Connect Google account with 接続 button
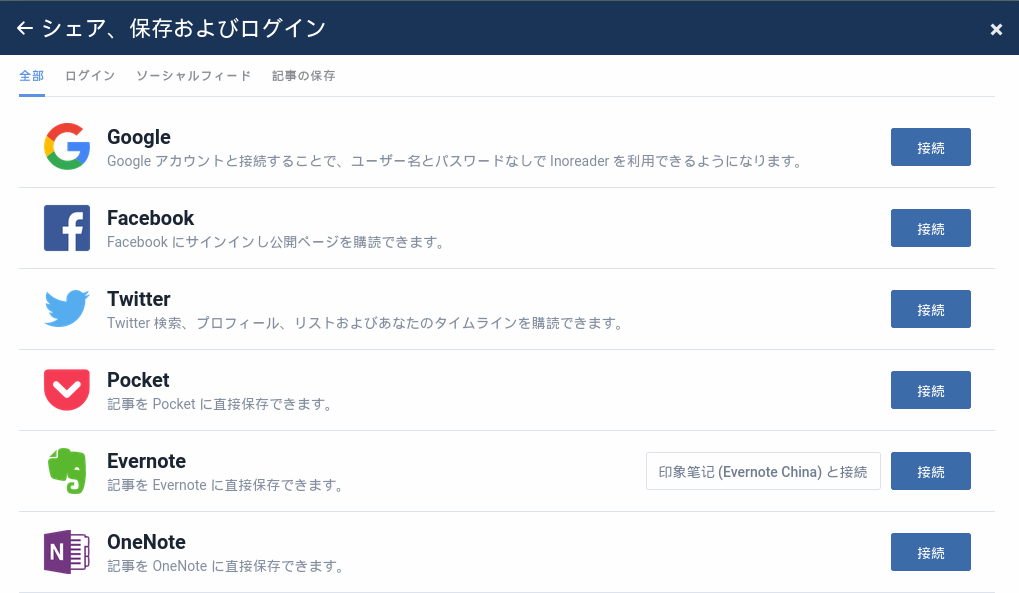The image size is (1019, 593). [931, 147]
